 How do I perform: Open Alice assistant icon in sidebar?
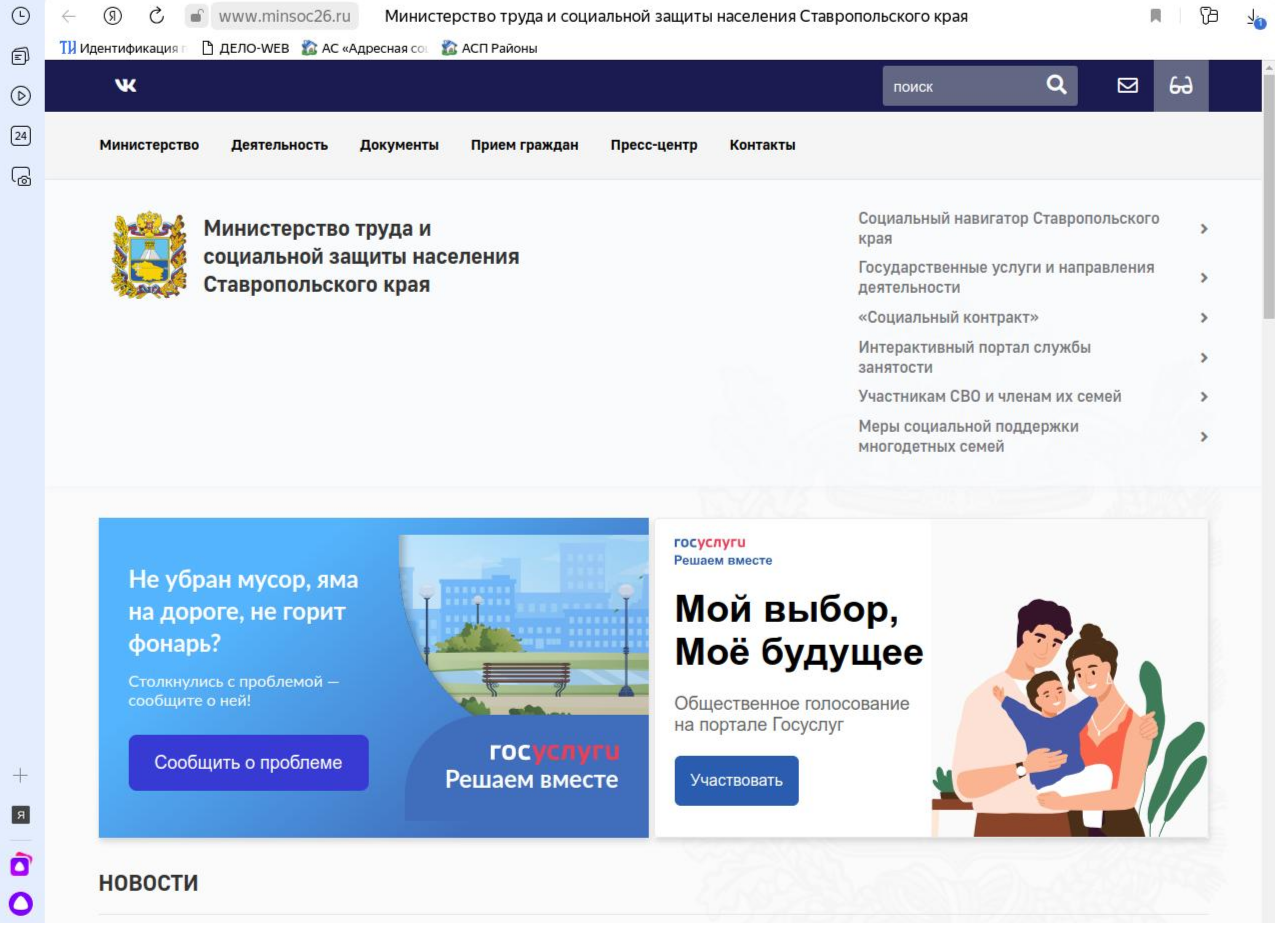19,903
